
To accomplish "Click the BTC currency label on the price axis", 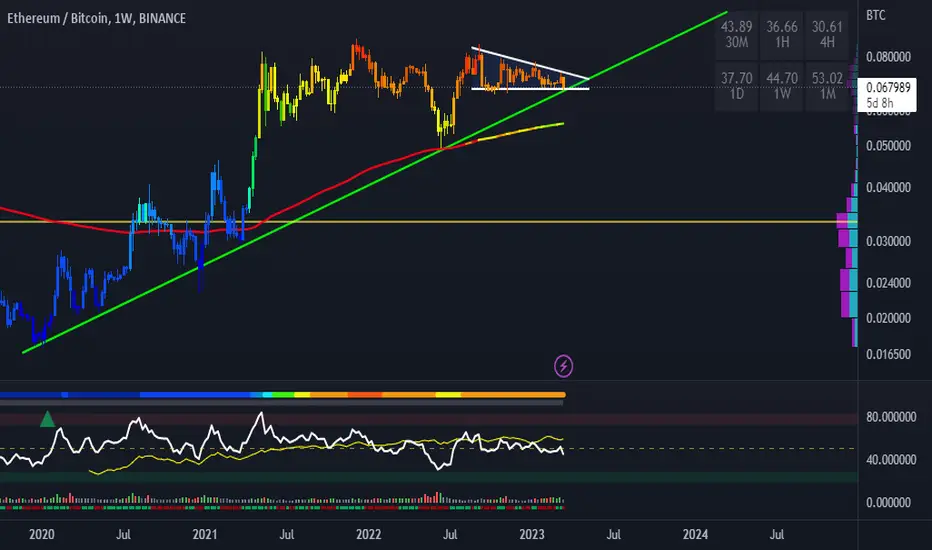I will 876,15.
